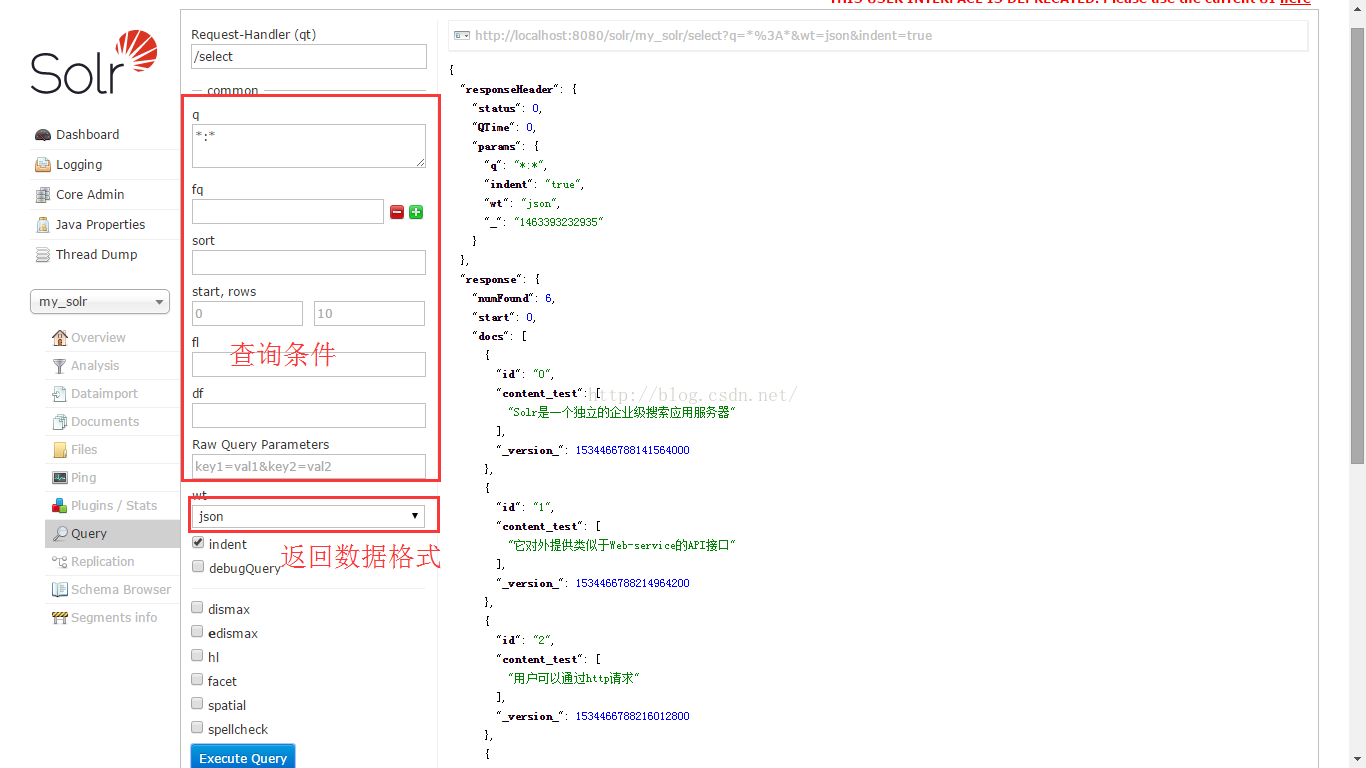Image resolution: width=1366 pixels, height=768 pixels.
Task: Add an fq filter with green plus
Action: pos(416,212)
